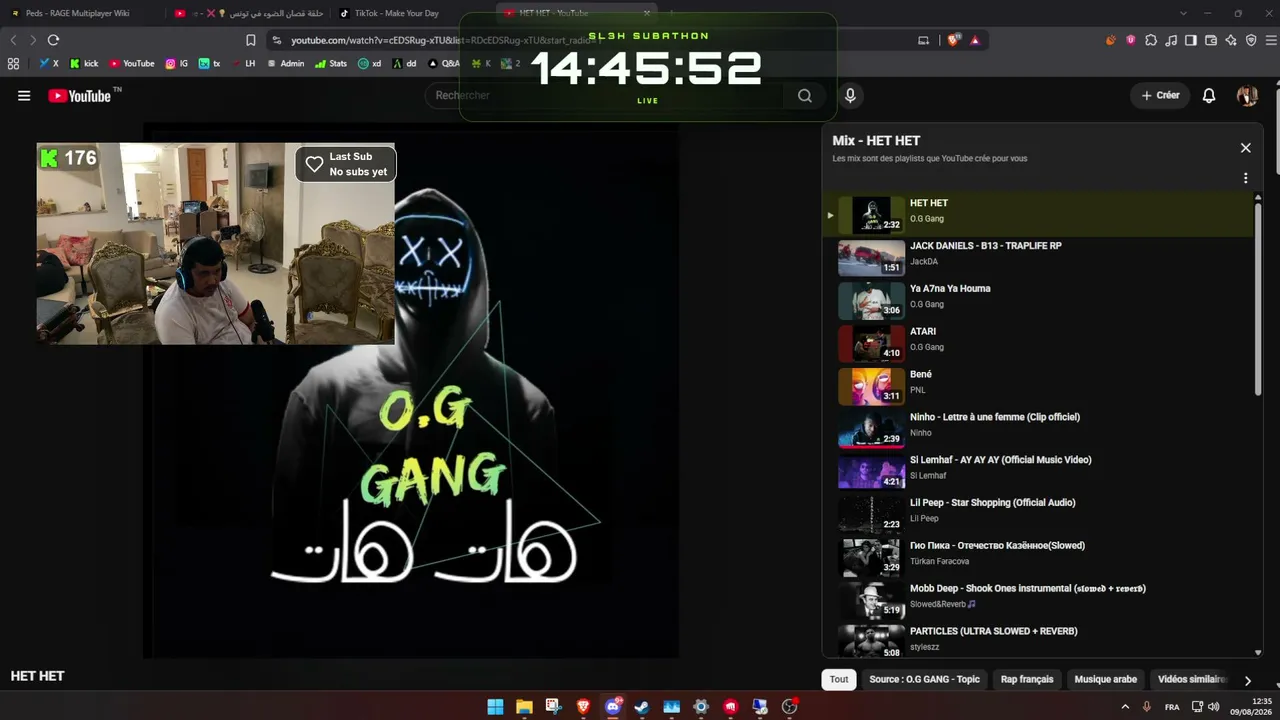This screenshot has width=1280, height=720.
Task: Open the browser extensions puzzle icon
Action: (x=1151, y=40)
